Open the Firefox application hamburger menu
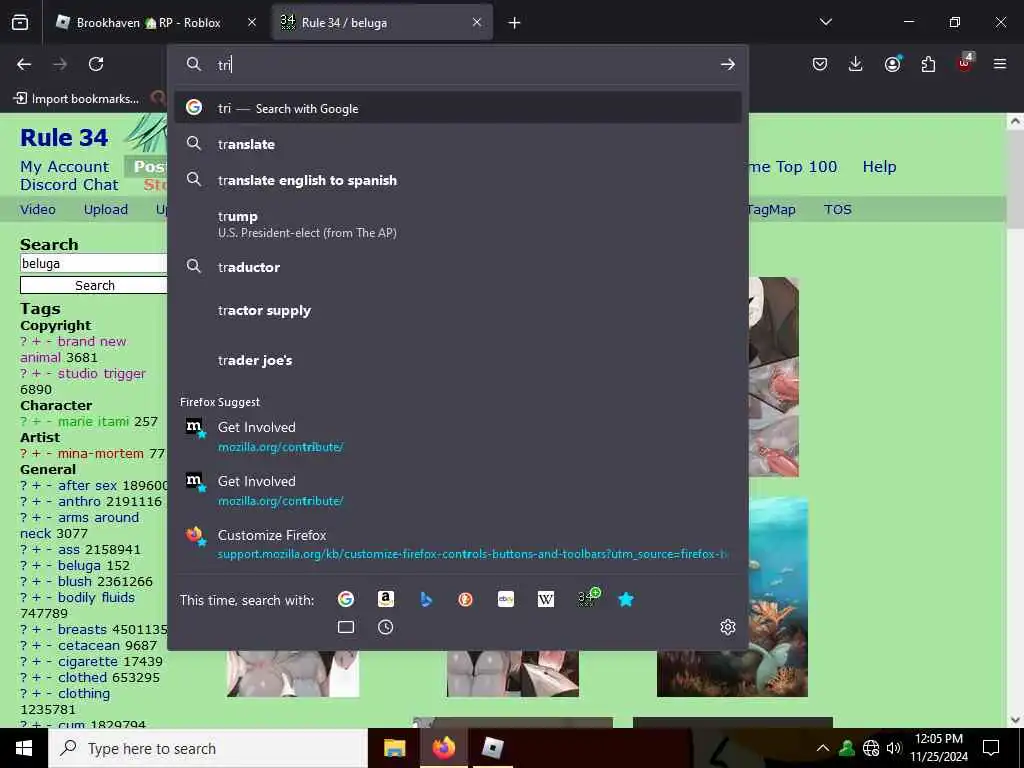 [x=1000, y=64]
